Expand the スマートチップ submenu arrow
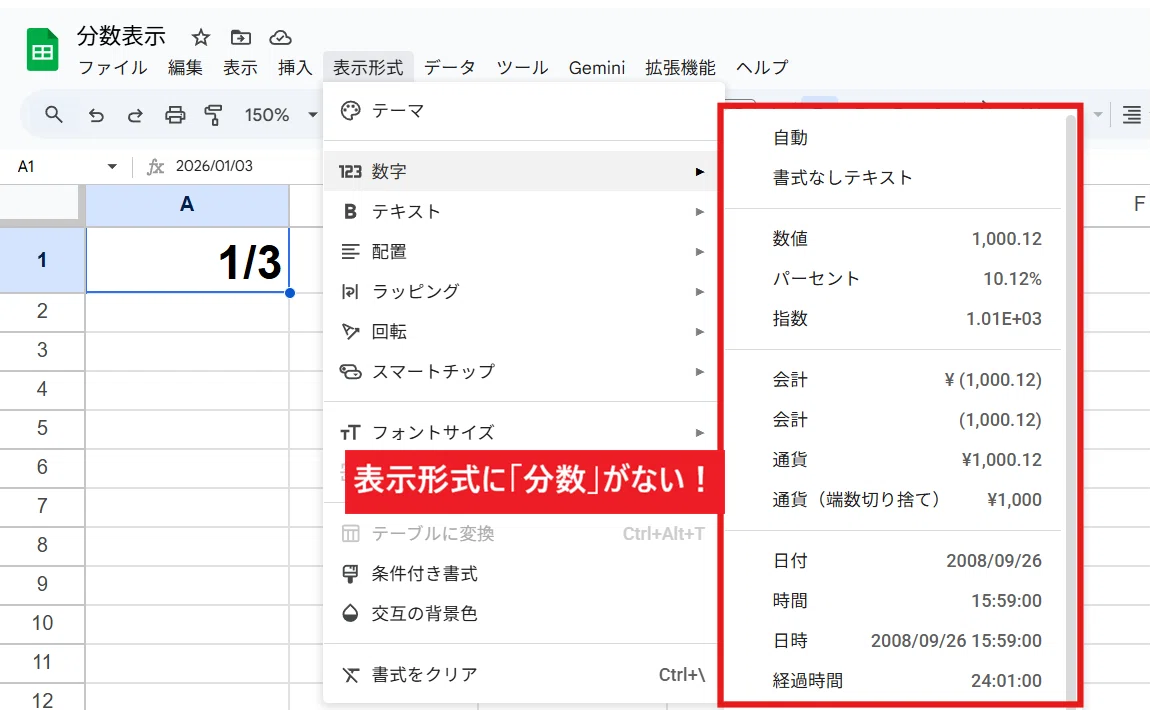1153x710 pixels. [x=699, y=372]
